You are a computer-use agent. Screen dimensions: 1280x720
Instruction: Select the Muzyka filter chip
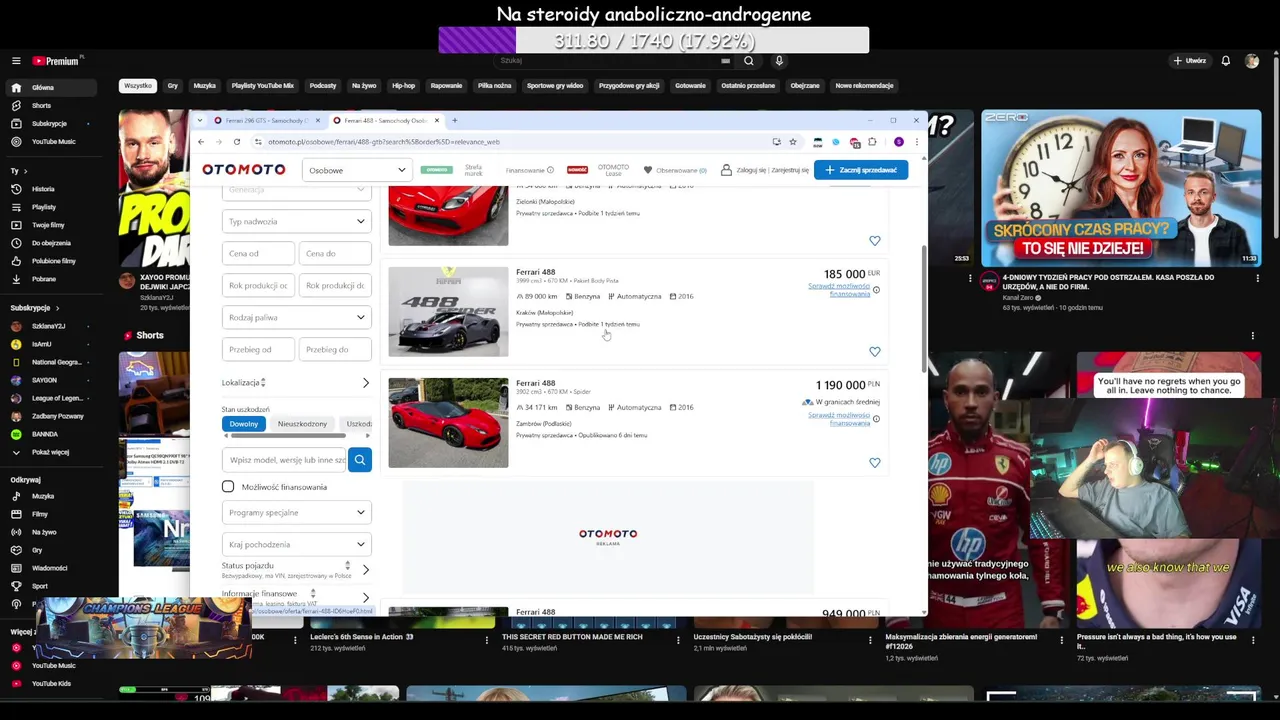(x=204, y=86)
